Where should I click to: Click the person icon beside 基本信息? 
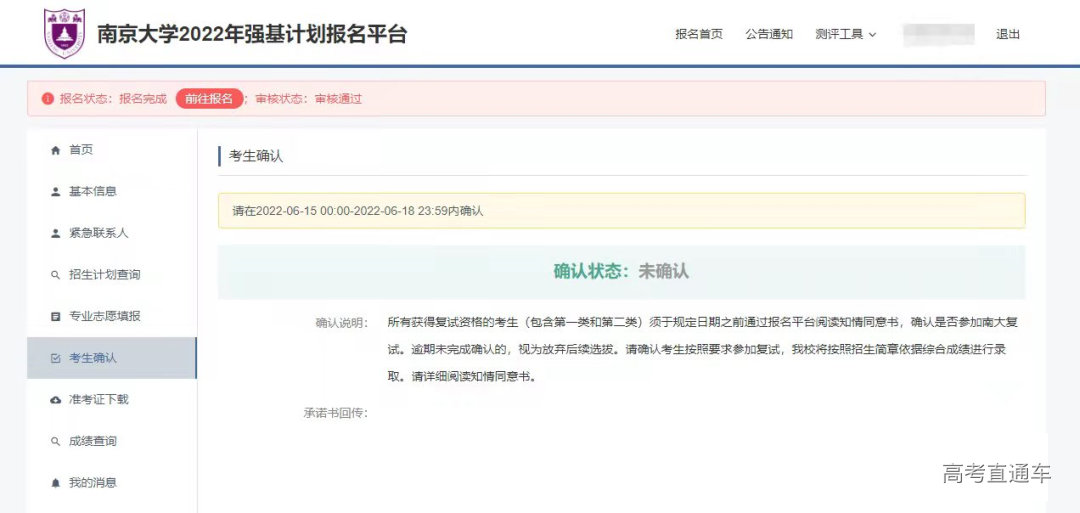point(56,191)
